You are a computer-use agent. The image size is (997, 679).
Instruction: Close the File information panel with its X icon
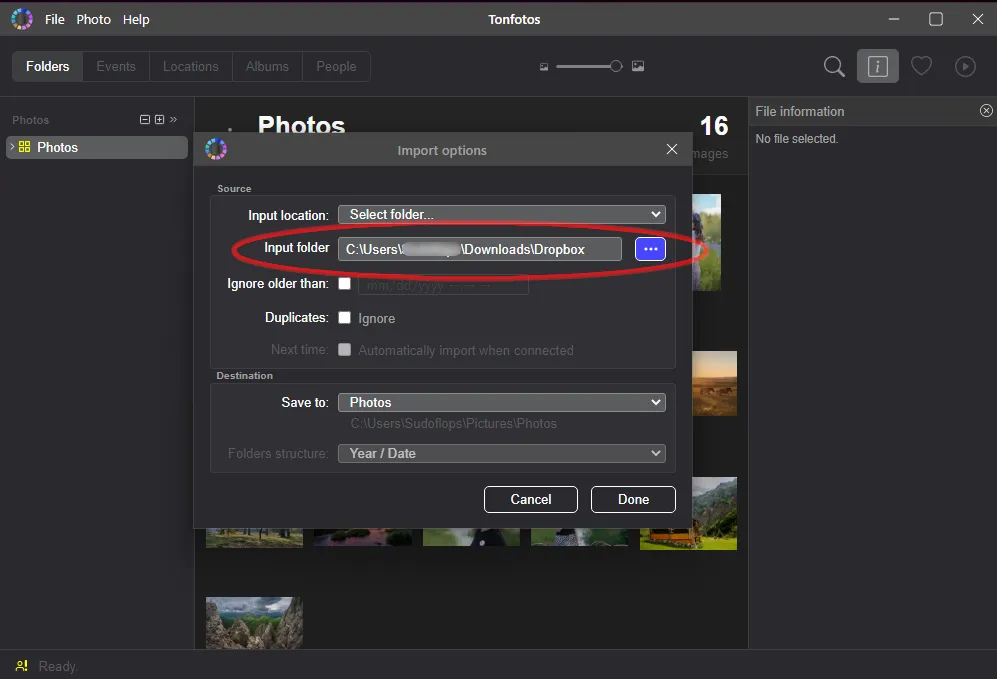986,110
